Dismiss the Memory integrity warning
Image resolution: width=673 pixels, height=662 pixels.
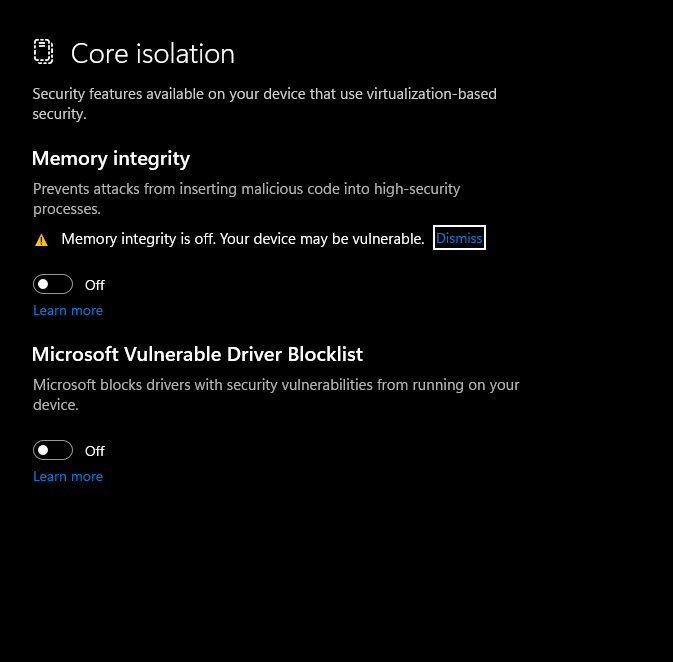459,238
